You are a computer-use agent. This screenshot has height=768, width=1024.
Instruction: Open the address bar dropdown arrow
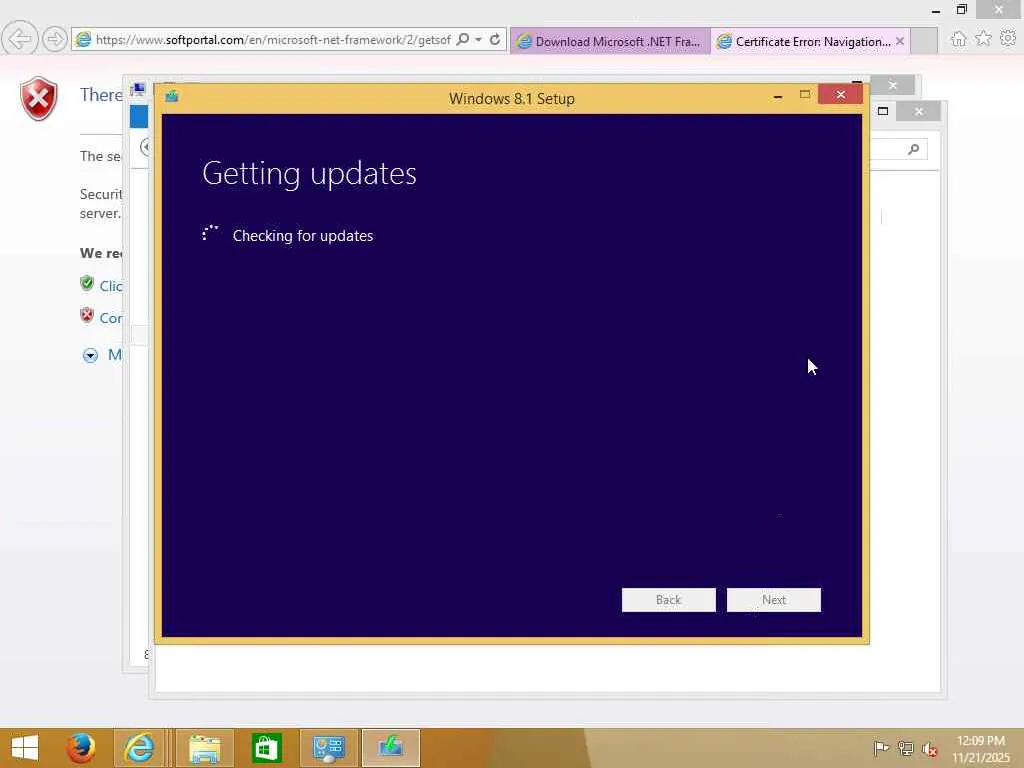[x=478, y=40]
